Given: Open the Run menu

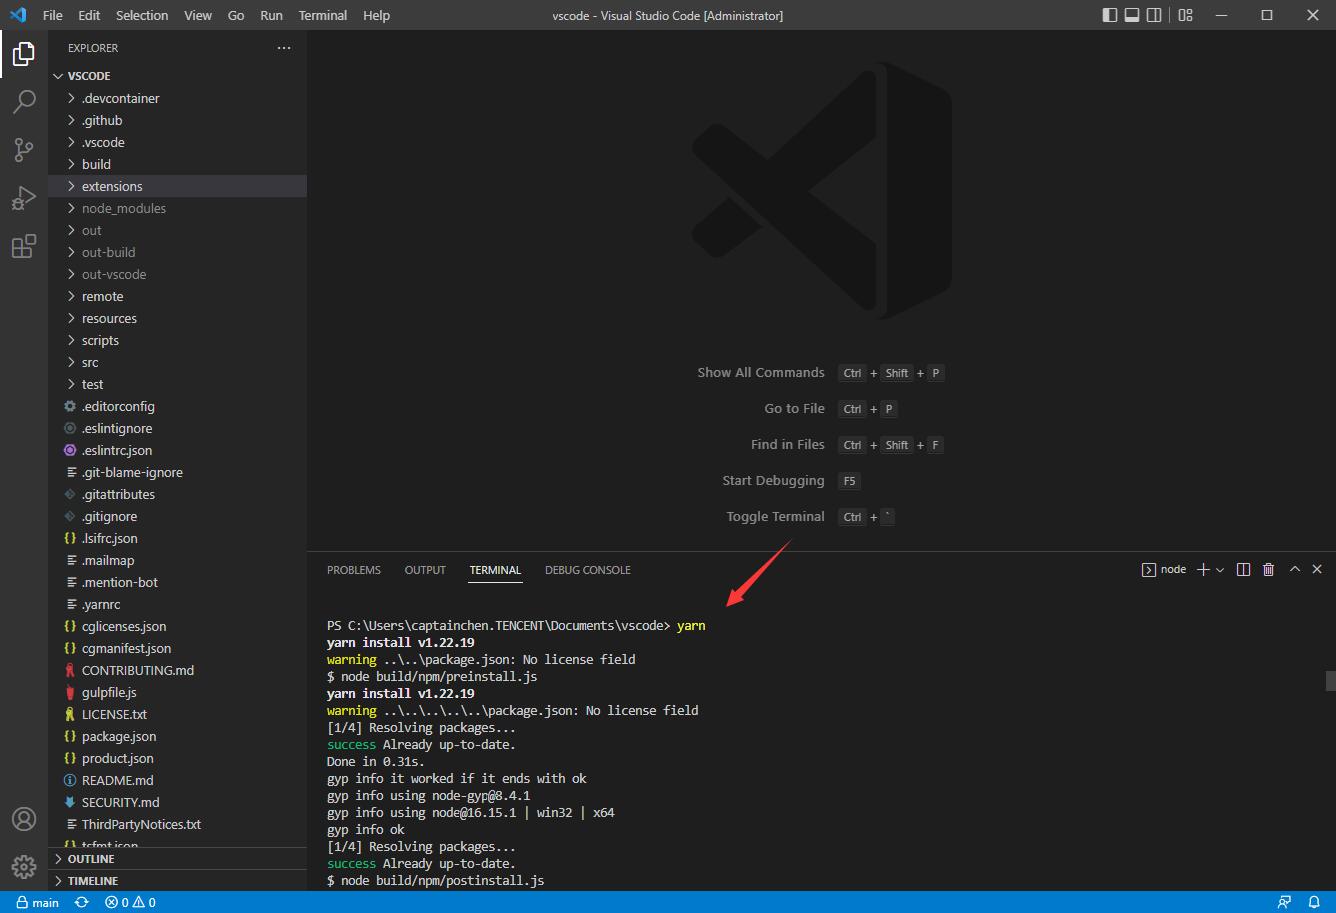Looking at the screenshot, I should [271, 15].
